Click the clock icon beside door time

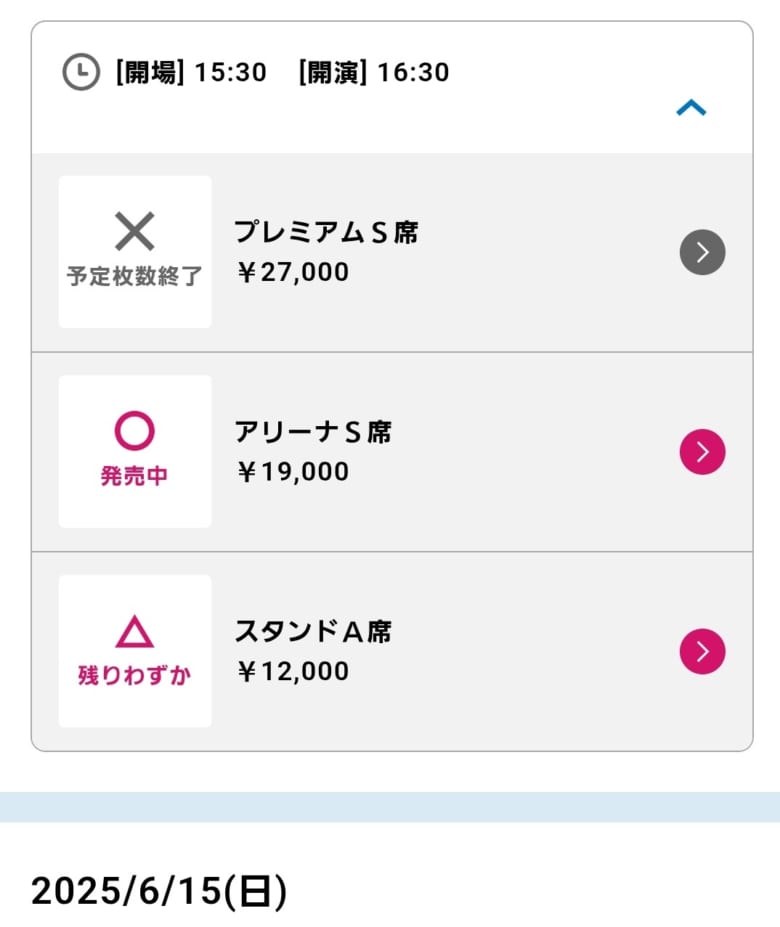(x=81, y=72)
